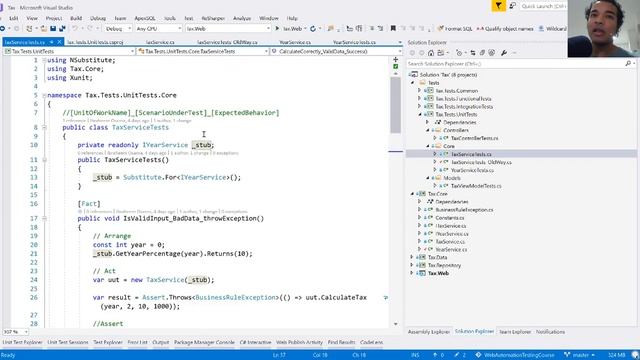Collapse the TaxServiceTests class outline region

(x=44, y=127)
